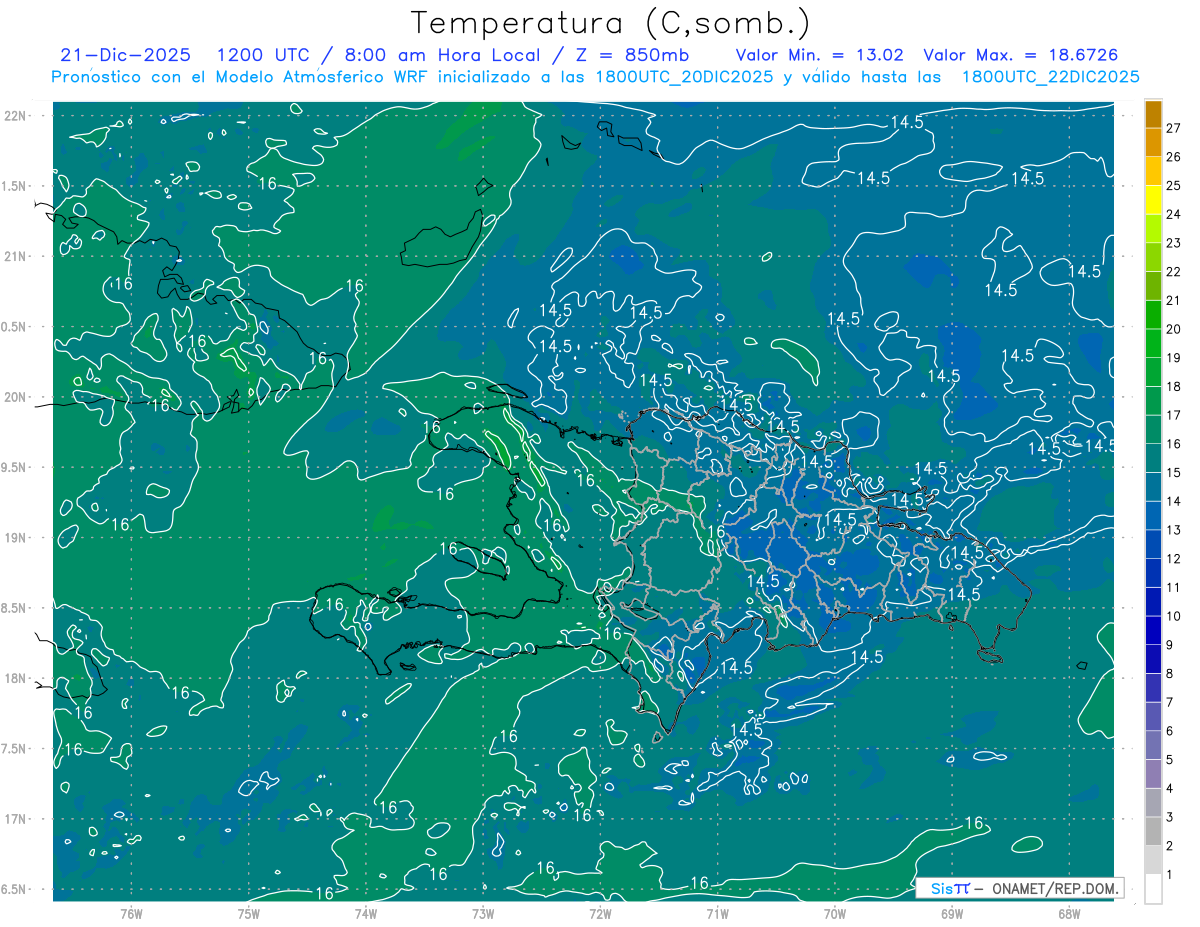Image resolution: width=1200 pixels, height=927 pixels.
Task: Click the 21N latitude axis label
Action: click(x=17, y=256)
